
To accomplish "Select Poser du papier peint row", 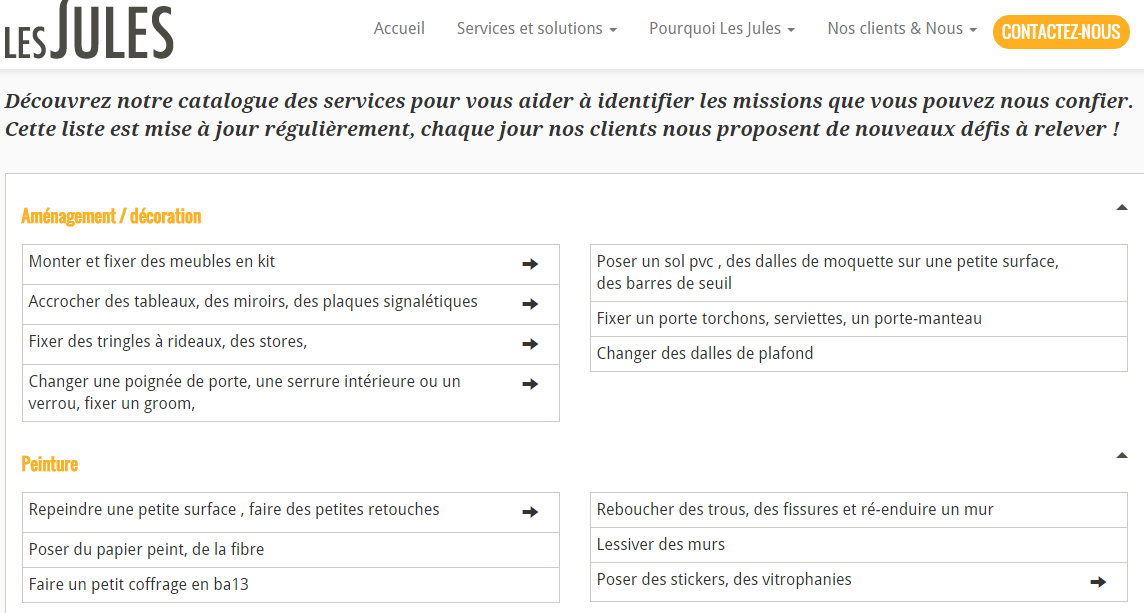I will (x=291, y=550).
